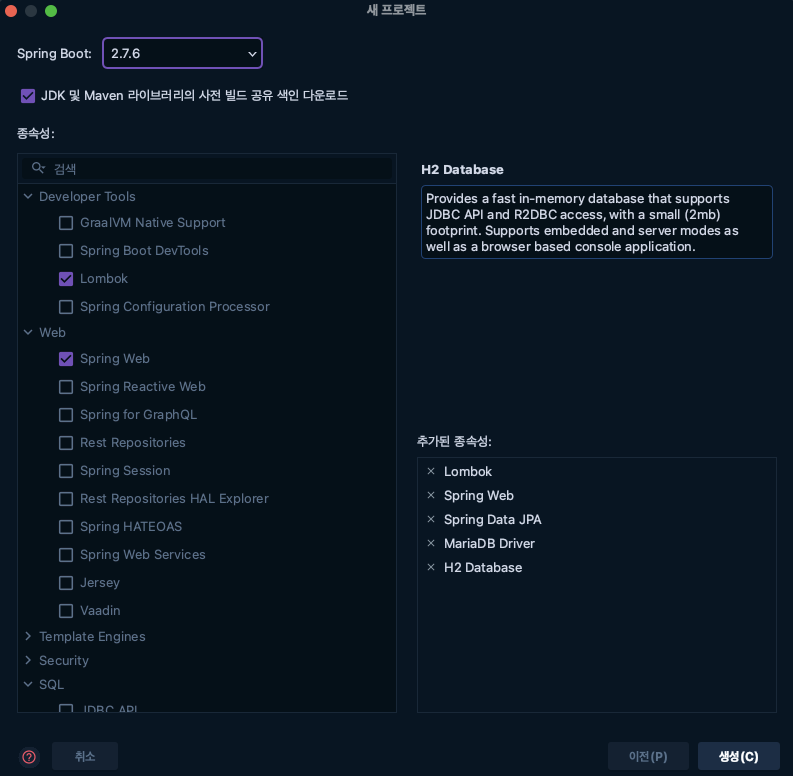Select Lombok in added dependencies list
Screen dimensions: 793x776
[468, 471]
